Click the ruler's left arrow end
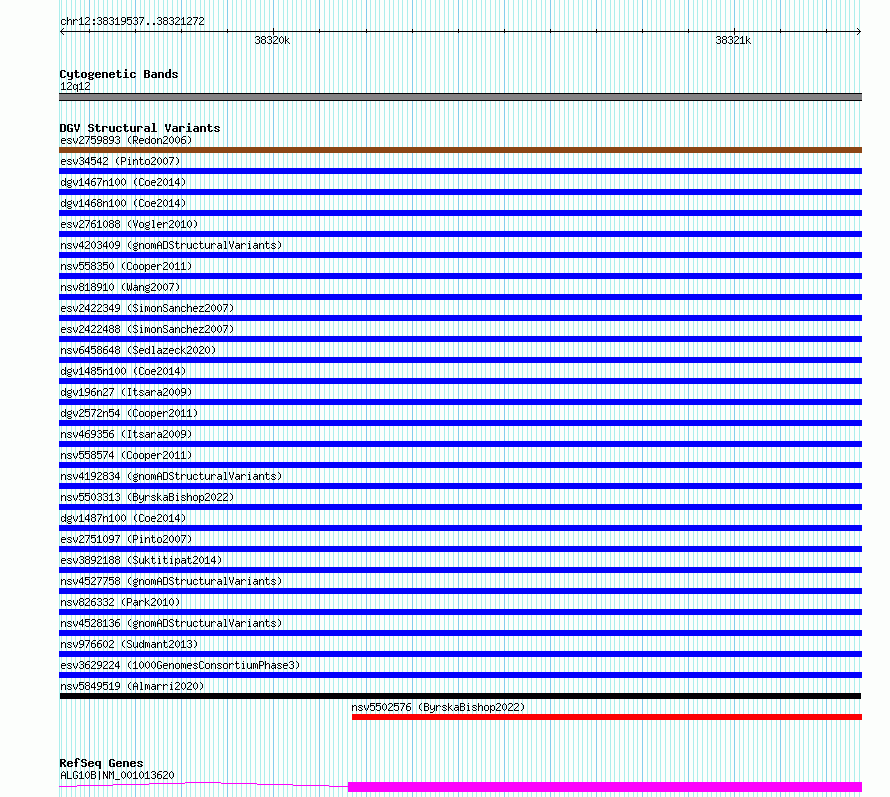This screenshot has width=890, height=797. (x=62, y=32)
